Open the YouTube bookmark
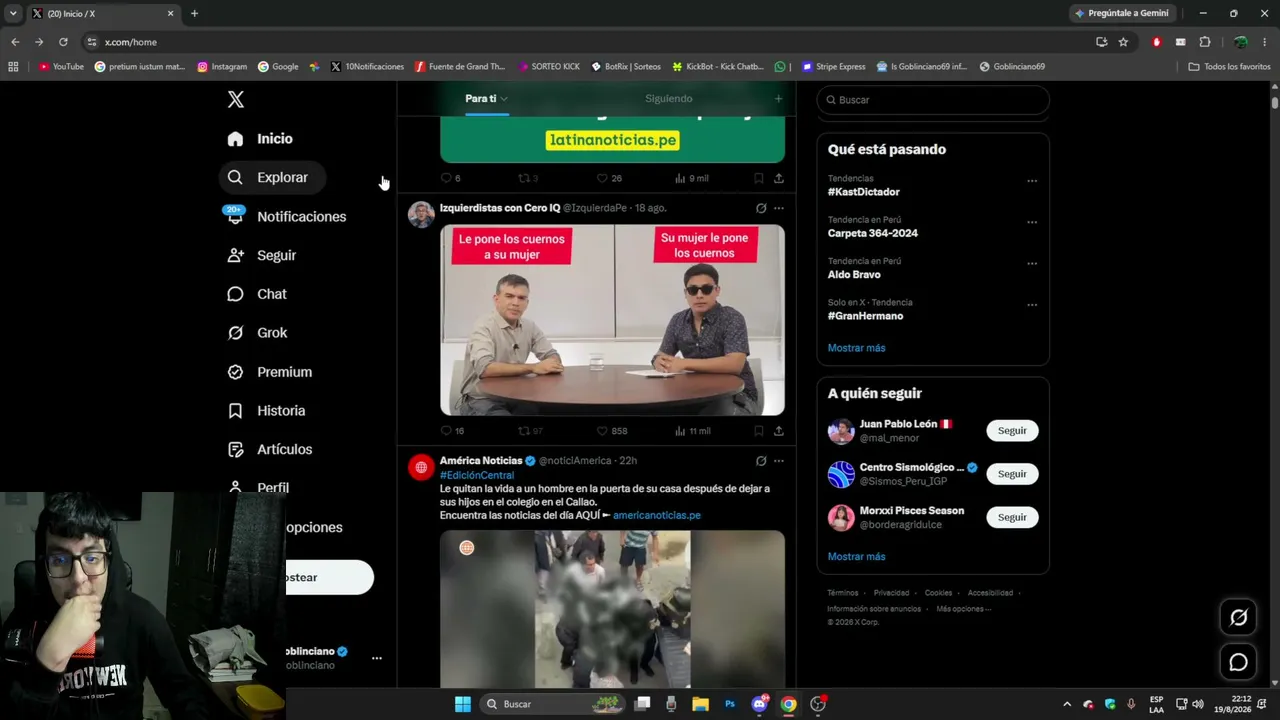Image resolution: width=1280 pixels, height=720 pixels. tap(61, 67)
